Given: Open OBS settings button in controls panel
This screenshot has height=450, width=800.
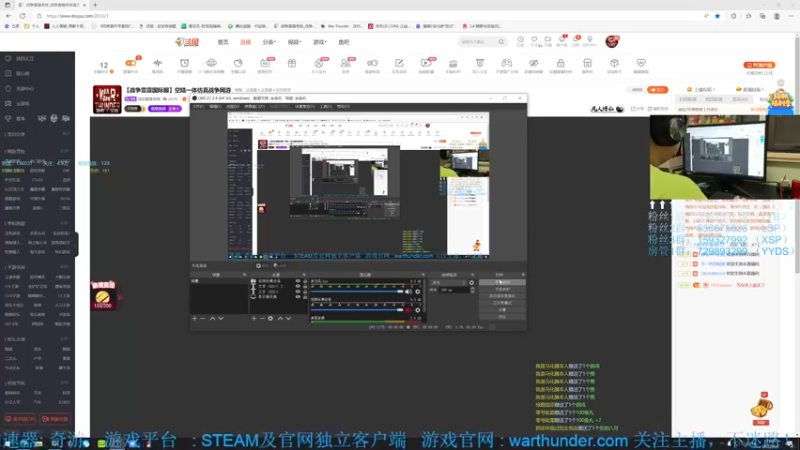Looking at the screenshot, I should click(x=502, y=310).
